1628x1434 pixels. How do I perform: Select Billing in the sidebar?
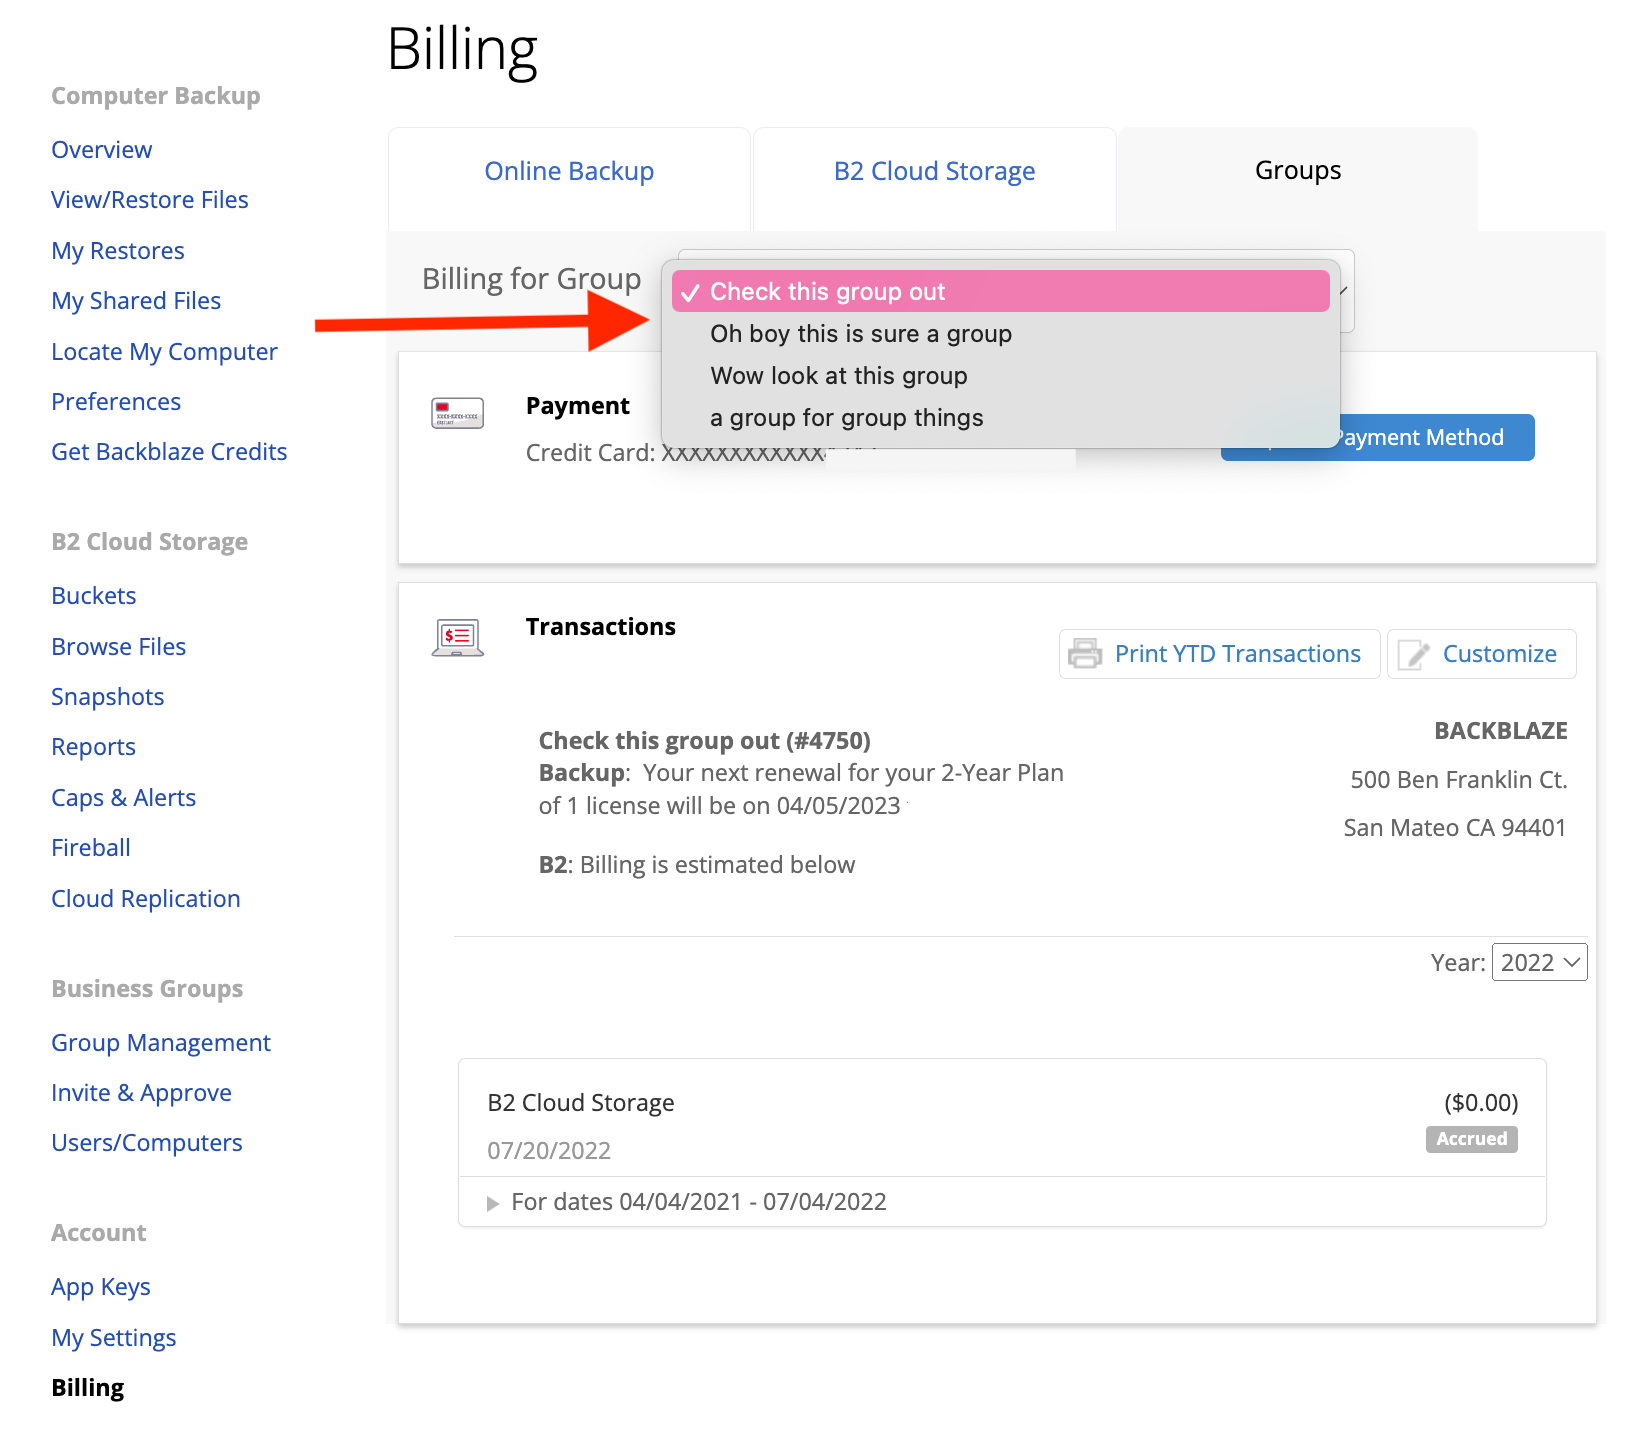click(88, 1388)
